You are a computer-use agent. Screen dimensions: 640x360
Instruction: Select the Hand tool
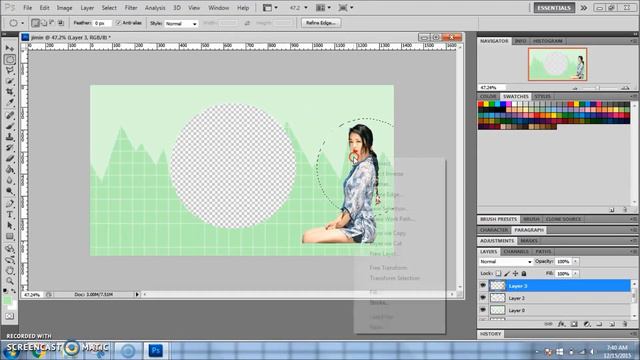tap(10, 270)
